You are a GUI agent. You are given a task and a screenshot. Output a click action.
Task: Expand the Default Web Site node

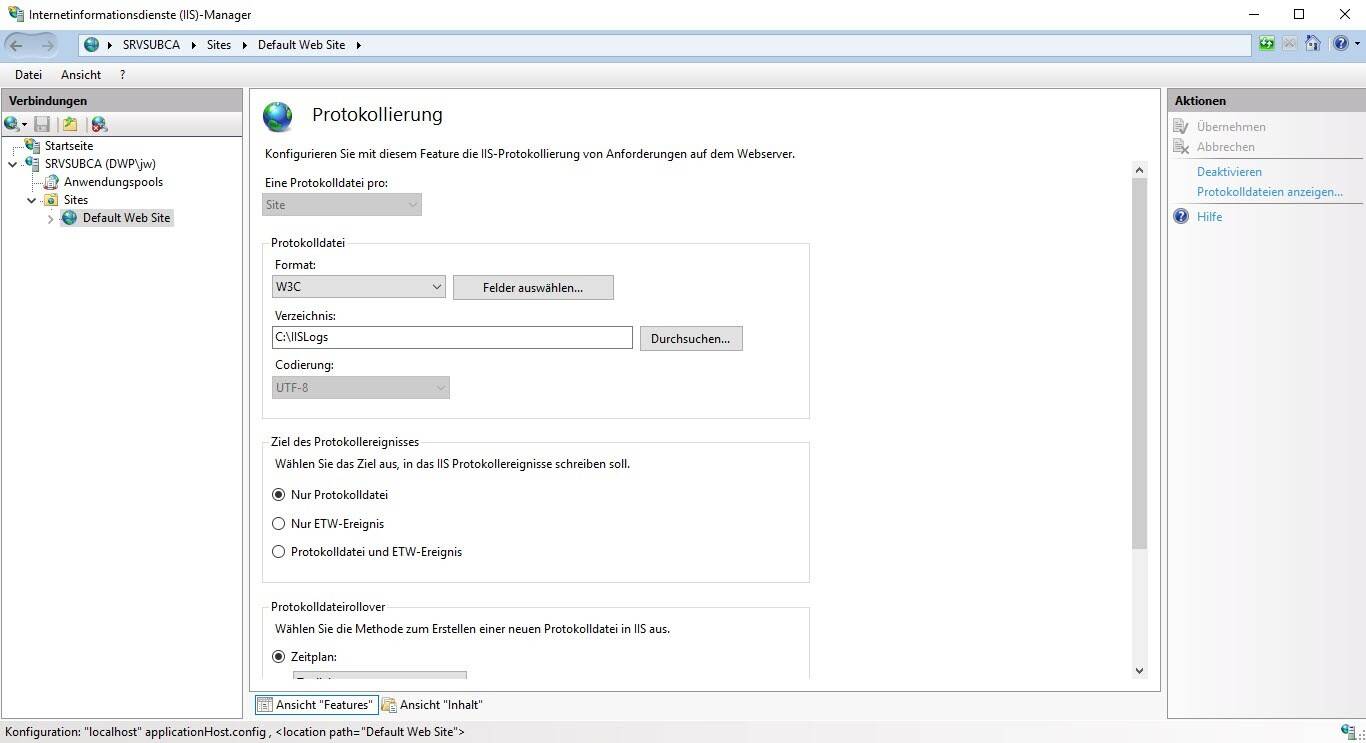(51, 218)
